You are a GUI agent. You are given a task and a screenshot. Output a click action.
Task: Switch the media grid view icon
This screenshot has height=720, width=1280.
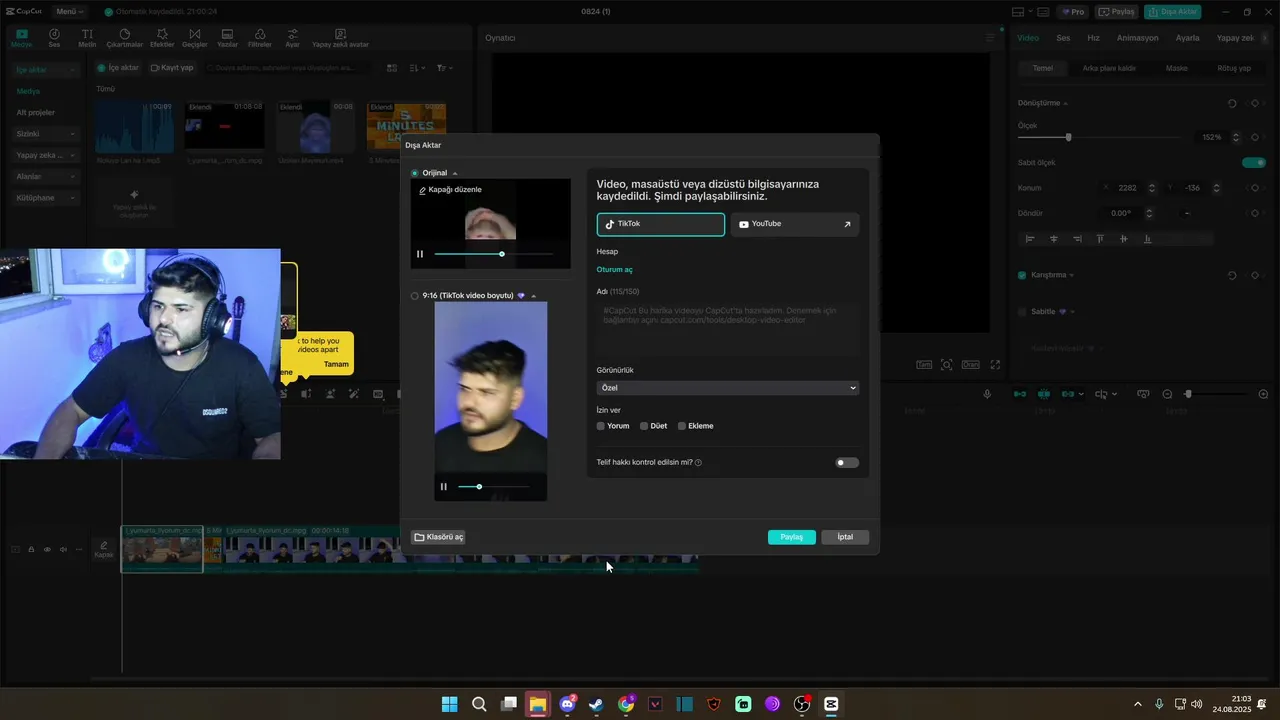click(392, 68)
